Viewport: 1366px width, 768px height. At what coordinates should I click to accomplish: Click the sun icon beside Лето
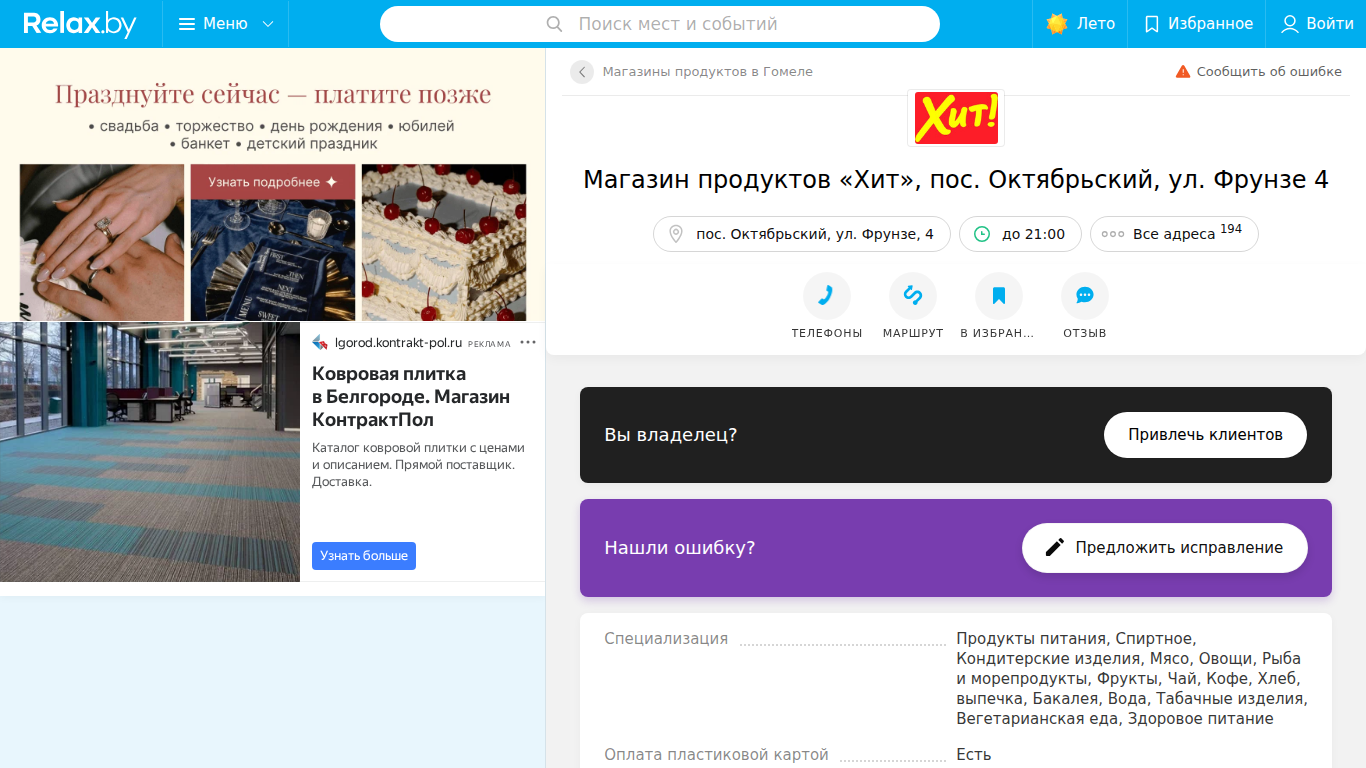pos(1057,24)
